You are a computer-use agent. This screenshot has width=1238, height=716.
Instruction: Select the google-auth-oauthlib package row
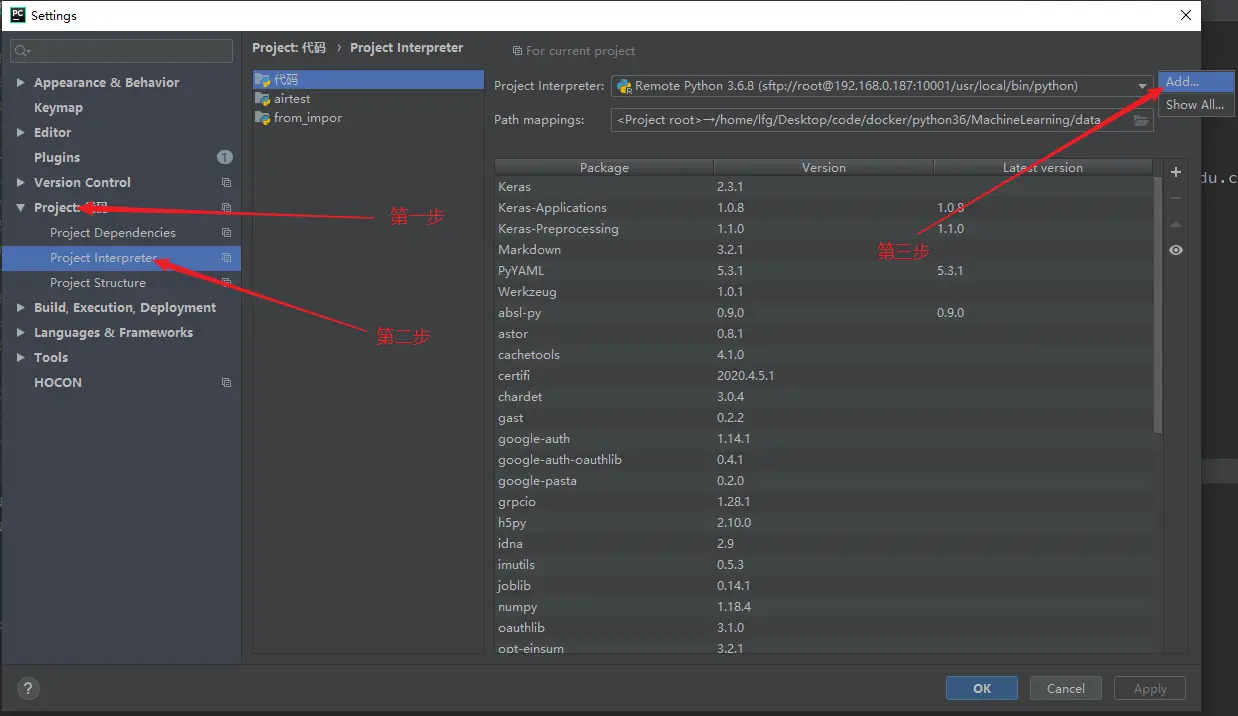[824, 460]
